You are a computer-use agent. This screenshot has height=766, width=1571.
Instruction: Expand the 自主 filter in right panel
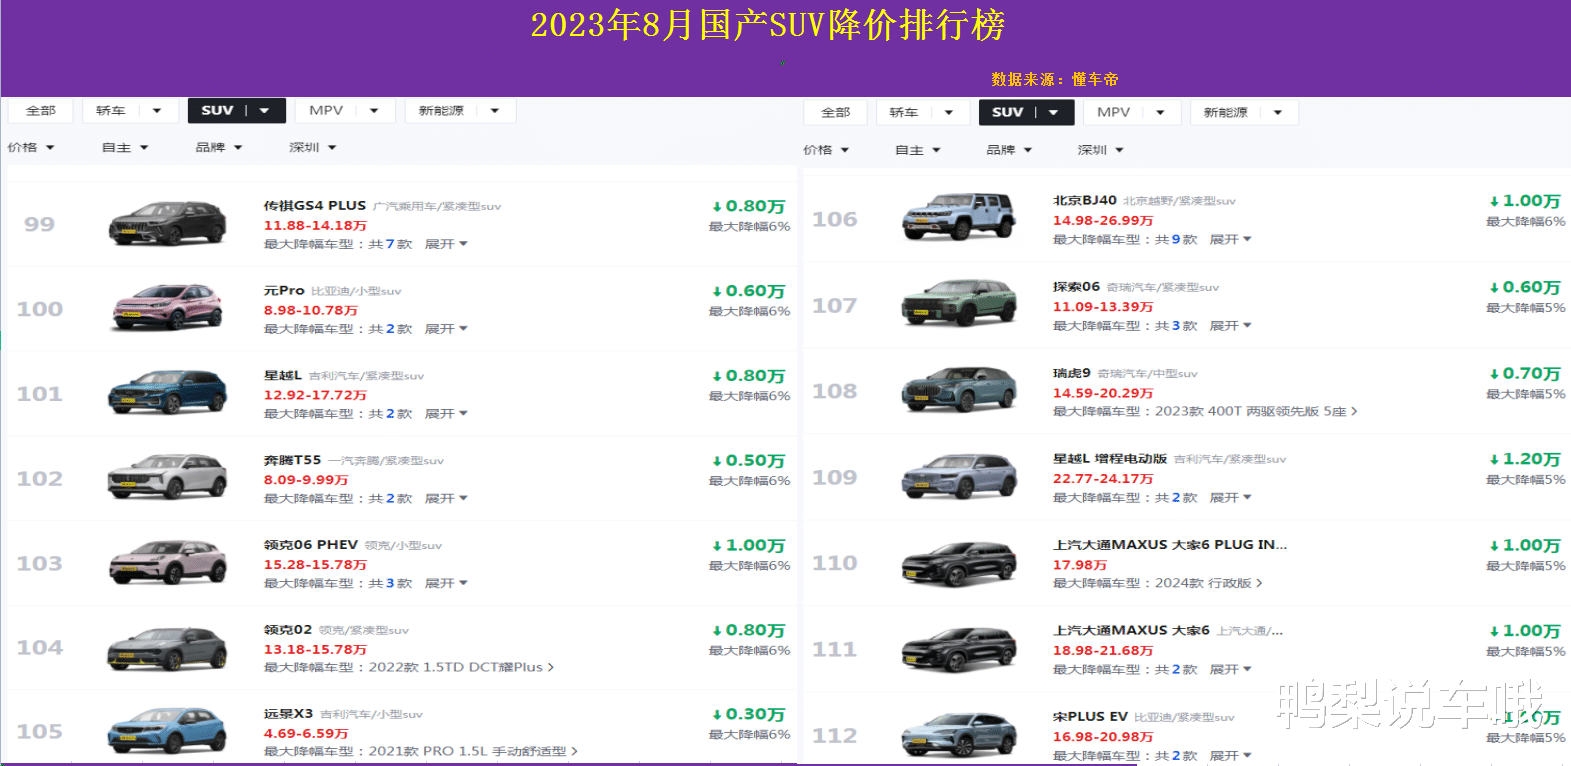918,150
